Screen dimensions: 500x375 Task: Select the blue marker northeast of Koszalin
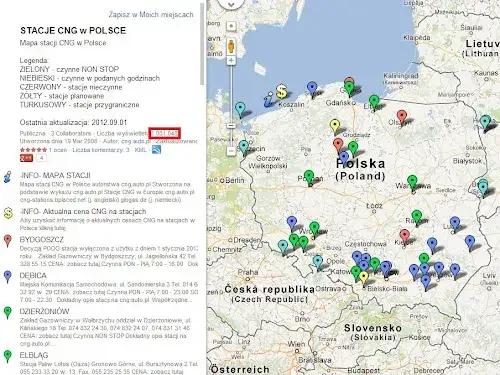tap(312, 89)
